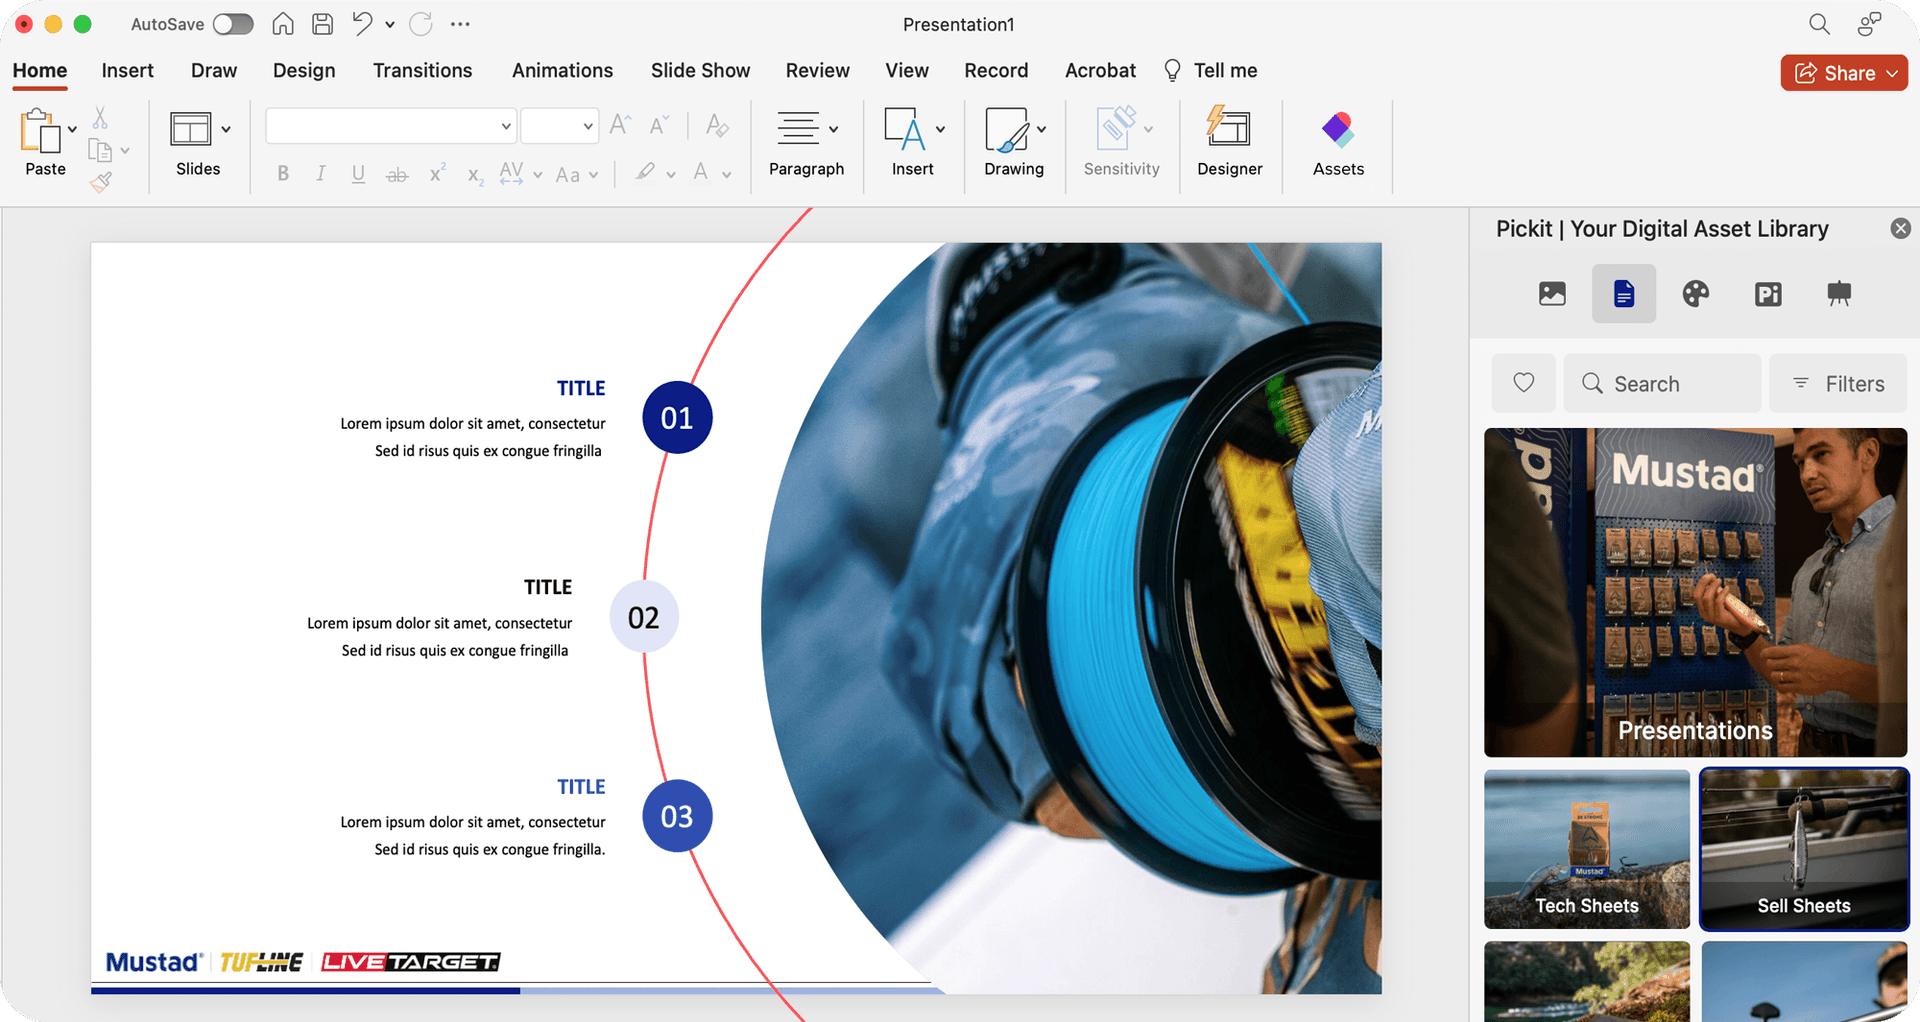Image resolution: width=1920 pixels, height=1022 pixels.
Task: Open the Drawing group
Action: click(1014, 143)
